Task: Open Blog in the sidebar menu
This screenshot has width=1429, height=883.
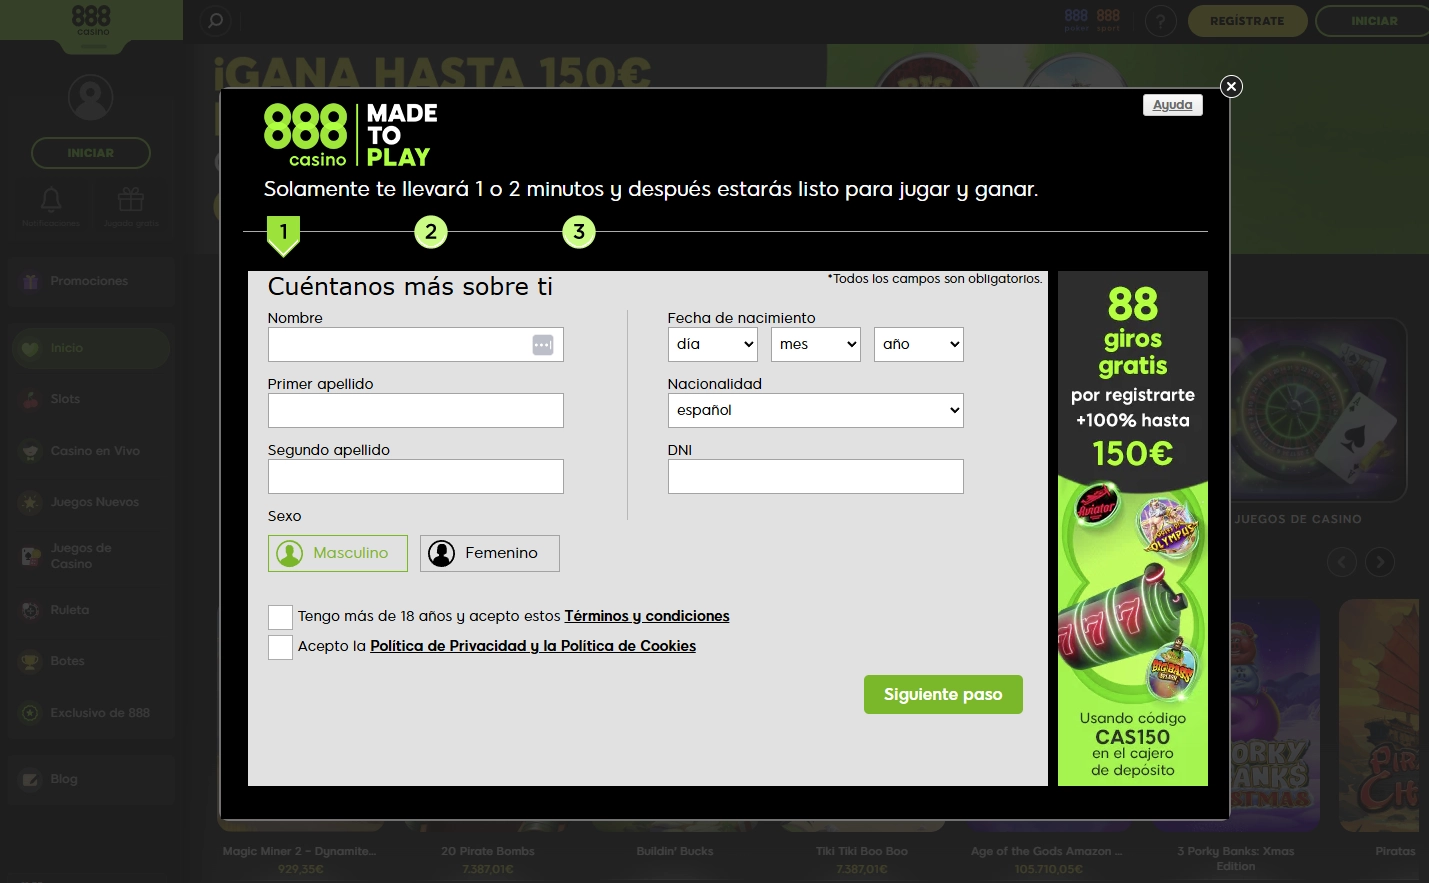Action: 91,779
